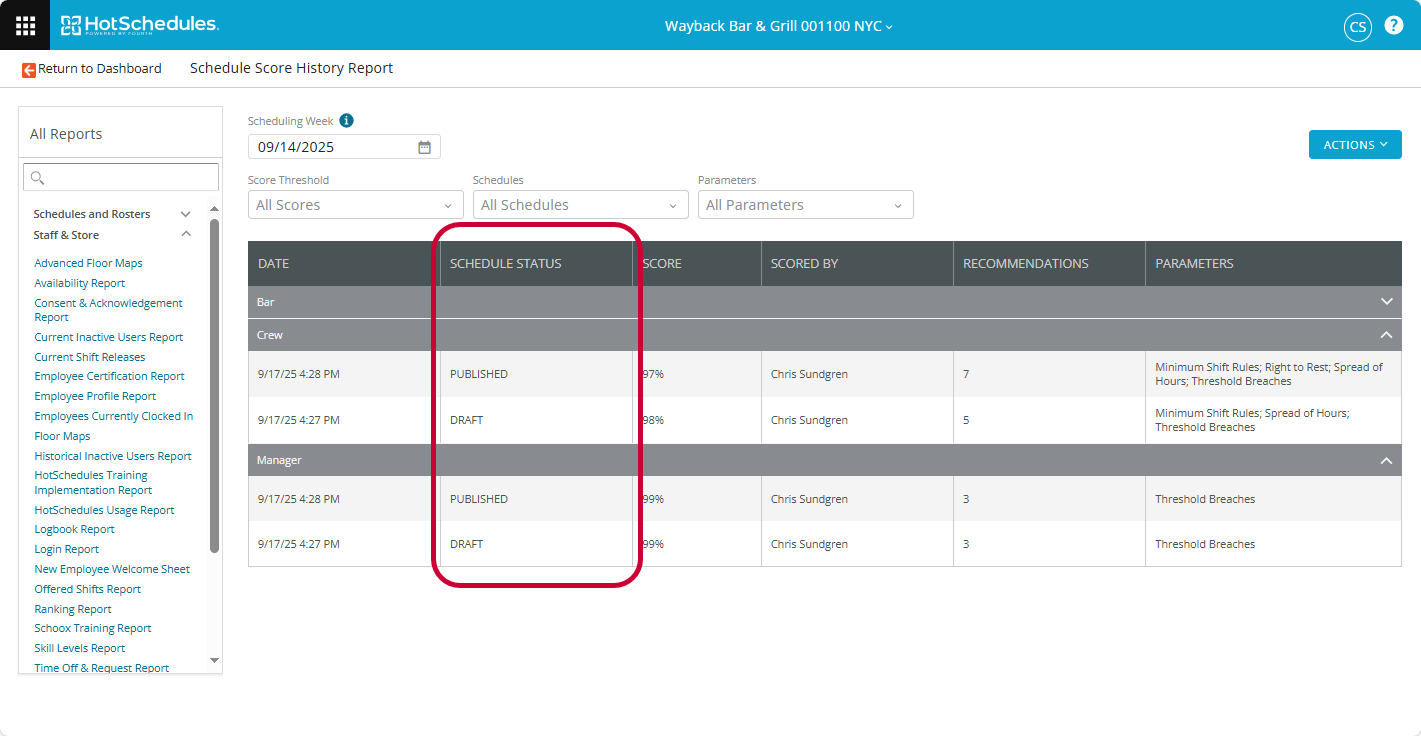
Task: Open Employee Certification Report
Action: [x=110, y=376]
